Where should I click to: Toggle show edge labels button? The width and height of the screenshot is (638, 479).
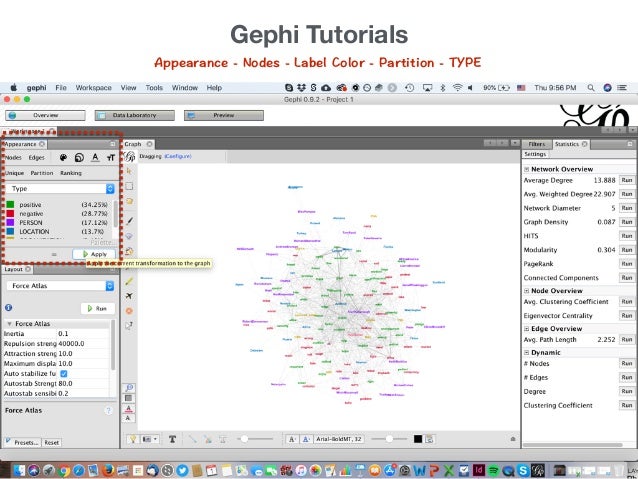click(223, 439)
